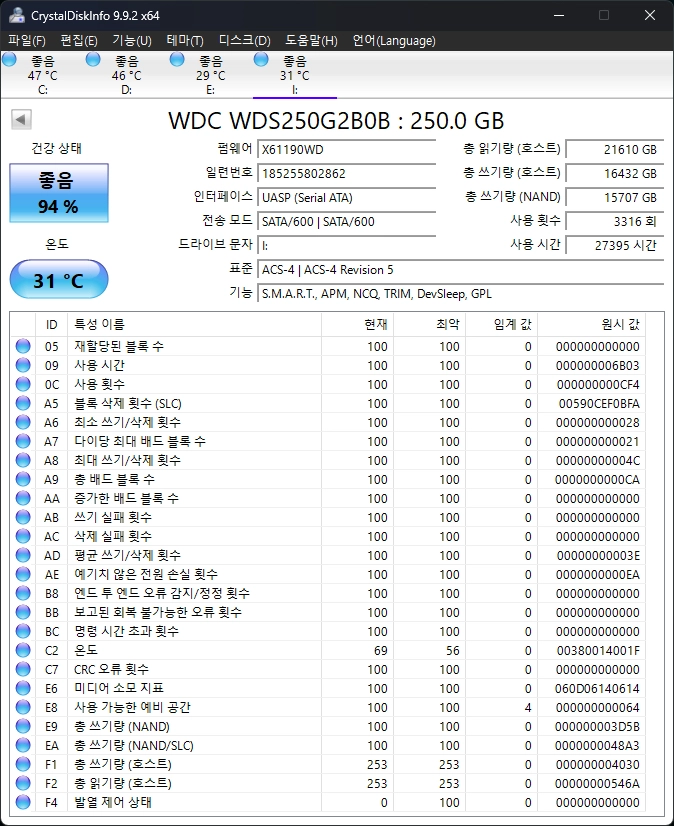Click the 발열 제어 상태 row name
This screenshot has height=826, width=674.
(113, 802)
